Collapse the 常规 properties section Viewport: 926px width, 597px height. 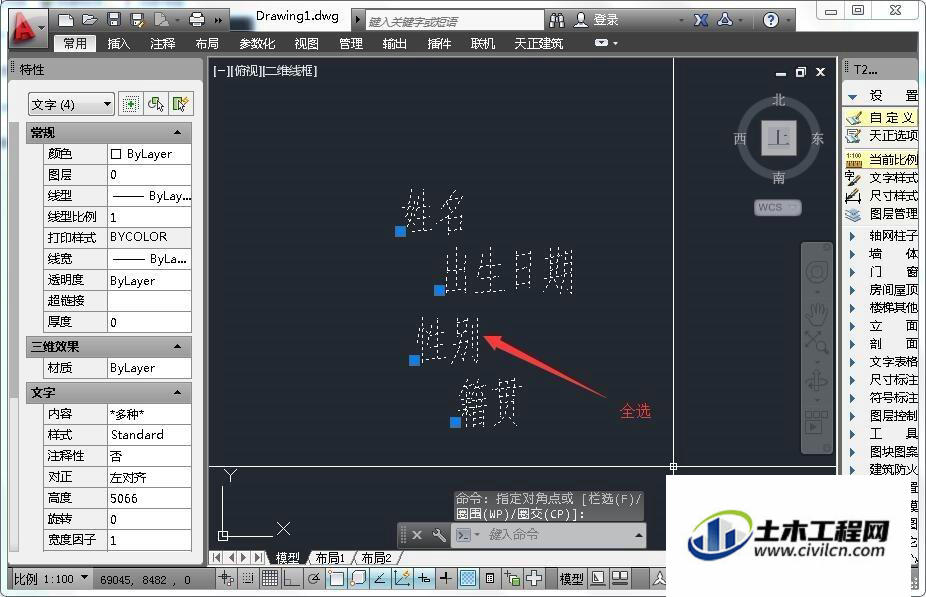177,132
